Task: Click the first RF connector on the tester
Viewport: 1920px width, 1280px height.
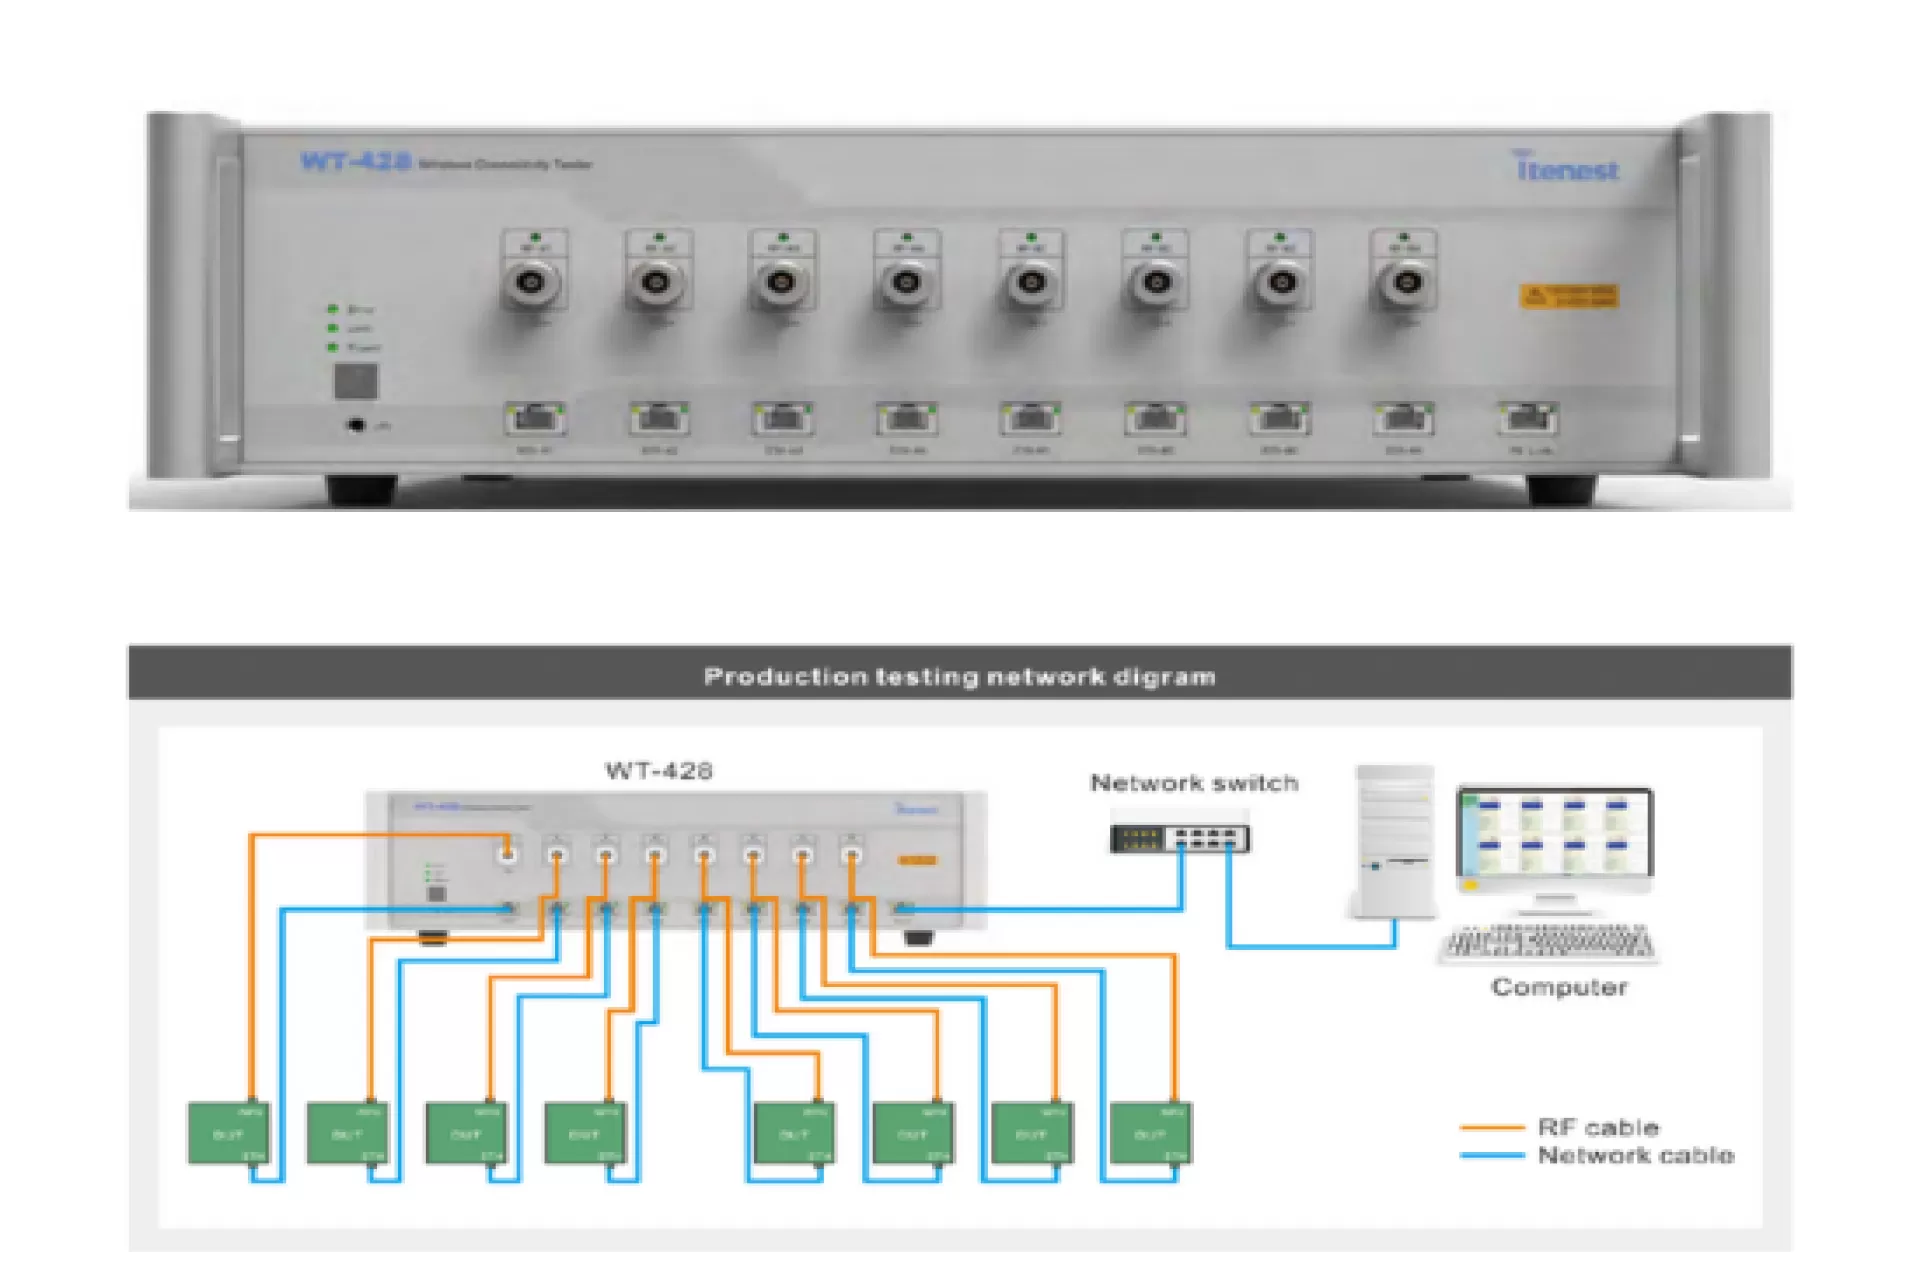Action: point(533,282)
